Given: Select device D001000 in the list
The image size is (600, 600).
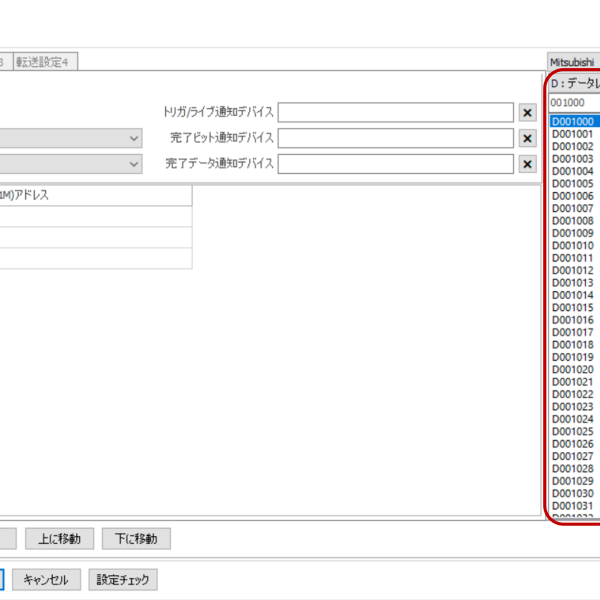Looking at the screenshot, I should click(x=573, y=121).
